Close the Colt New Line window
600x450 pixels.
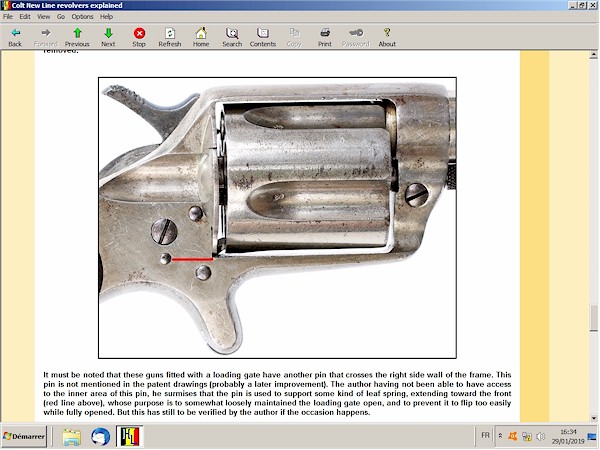[x=592, y=5]
